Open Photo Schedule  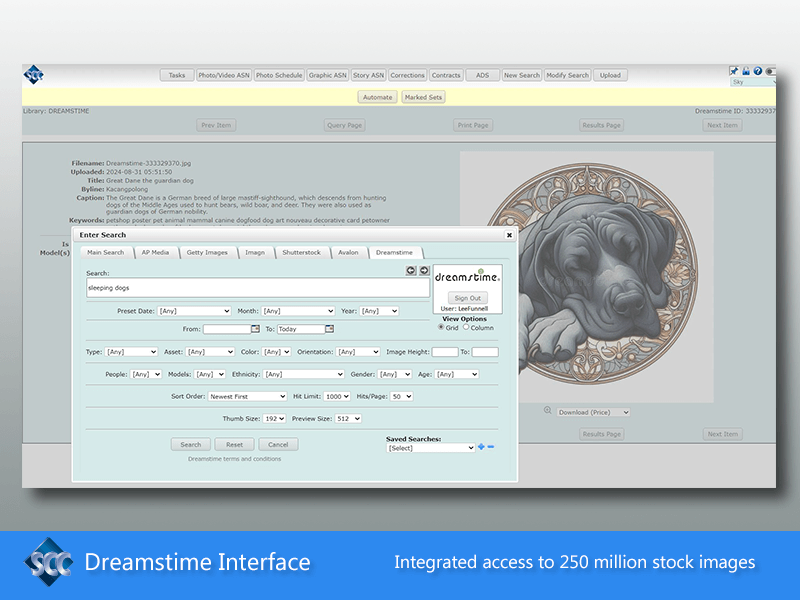pos(279,76)
